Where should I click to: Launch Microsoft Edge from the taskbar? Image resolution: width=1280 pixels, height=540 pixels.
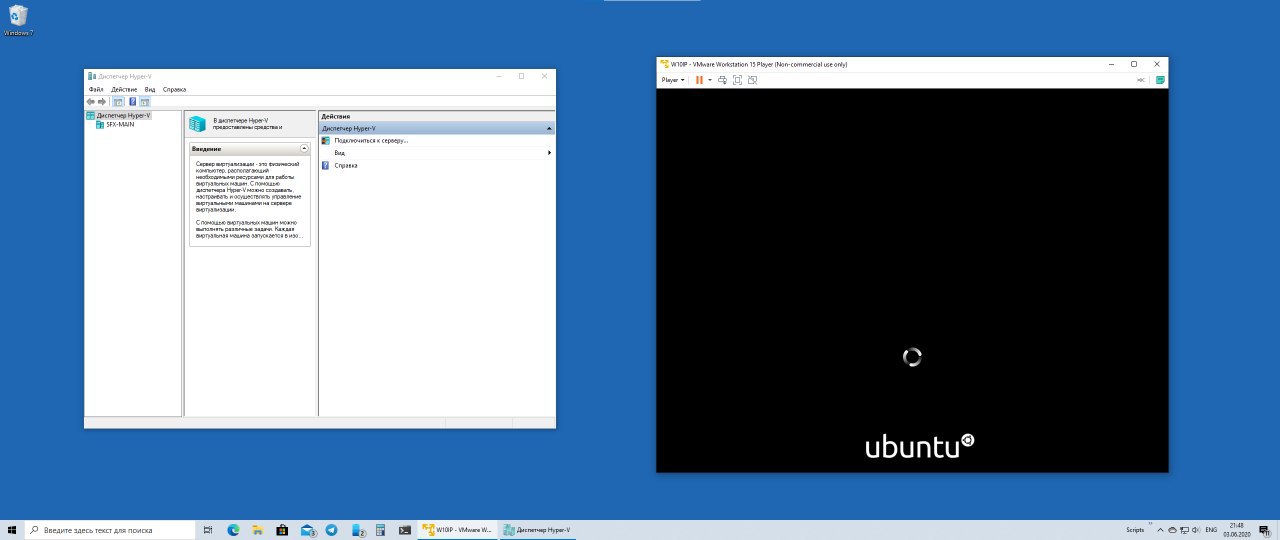click(233, 529)
